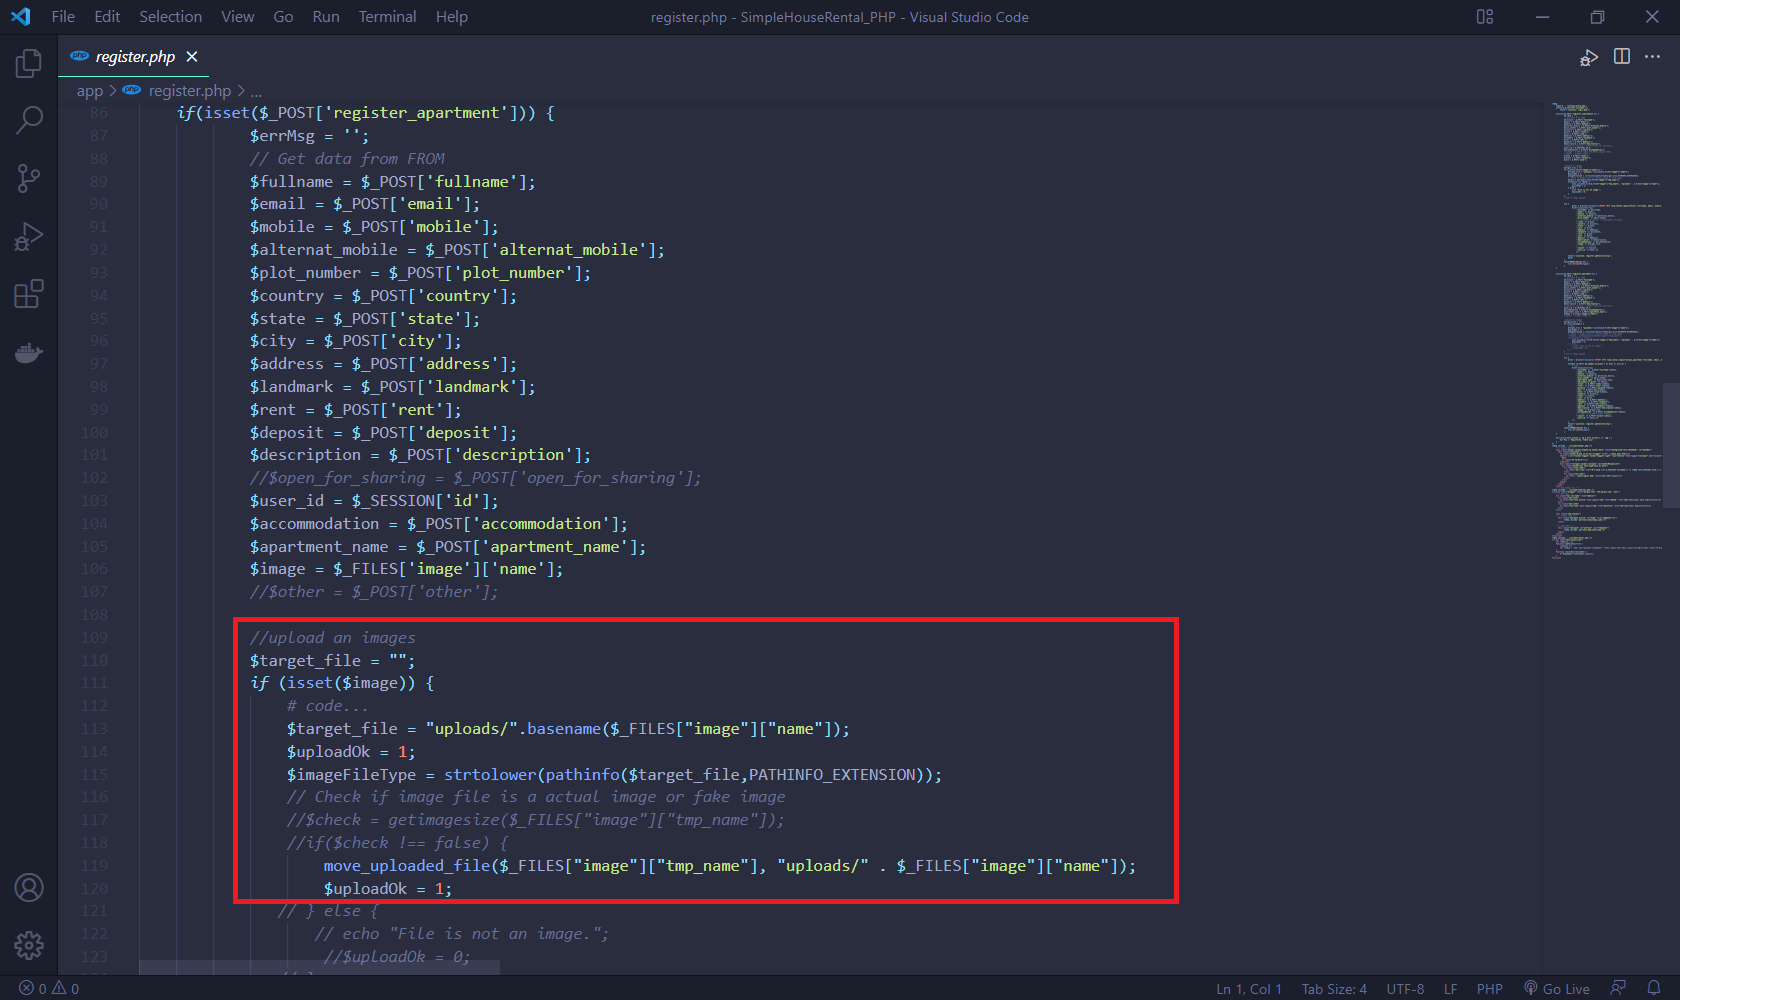Click the feedback icon in status bar
The image size is (1779, 1000).
click(1618, 988)
